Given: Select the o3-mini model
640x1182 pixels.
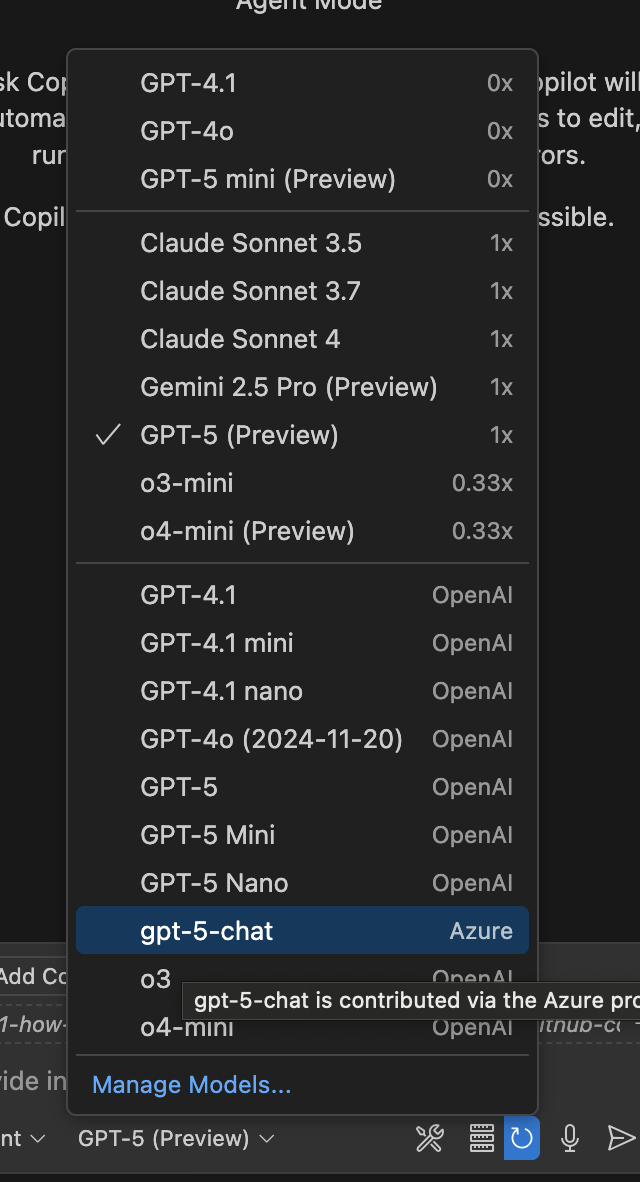Looking at the screenshot, I should 187,483.
